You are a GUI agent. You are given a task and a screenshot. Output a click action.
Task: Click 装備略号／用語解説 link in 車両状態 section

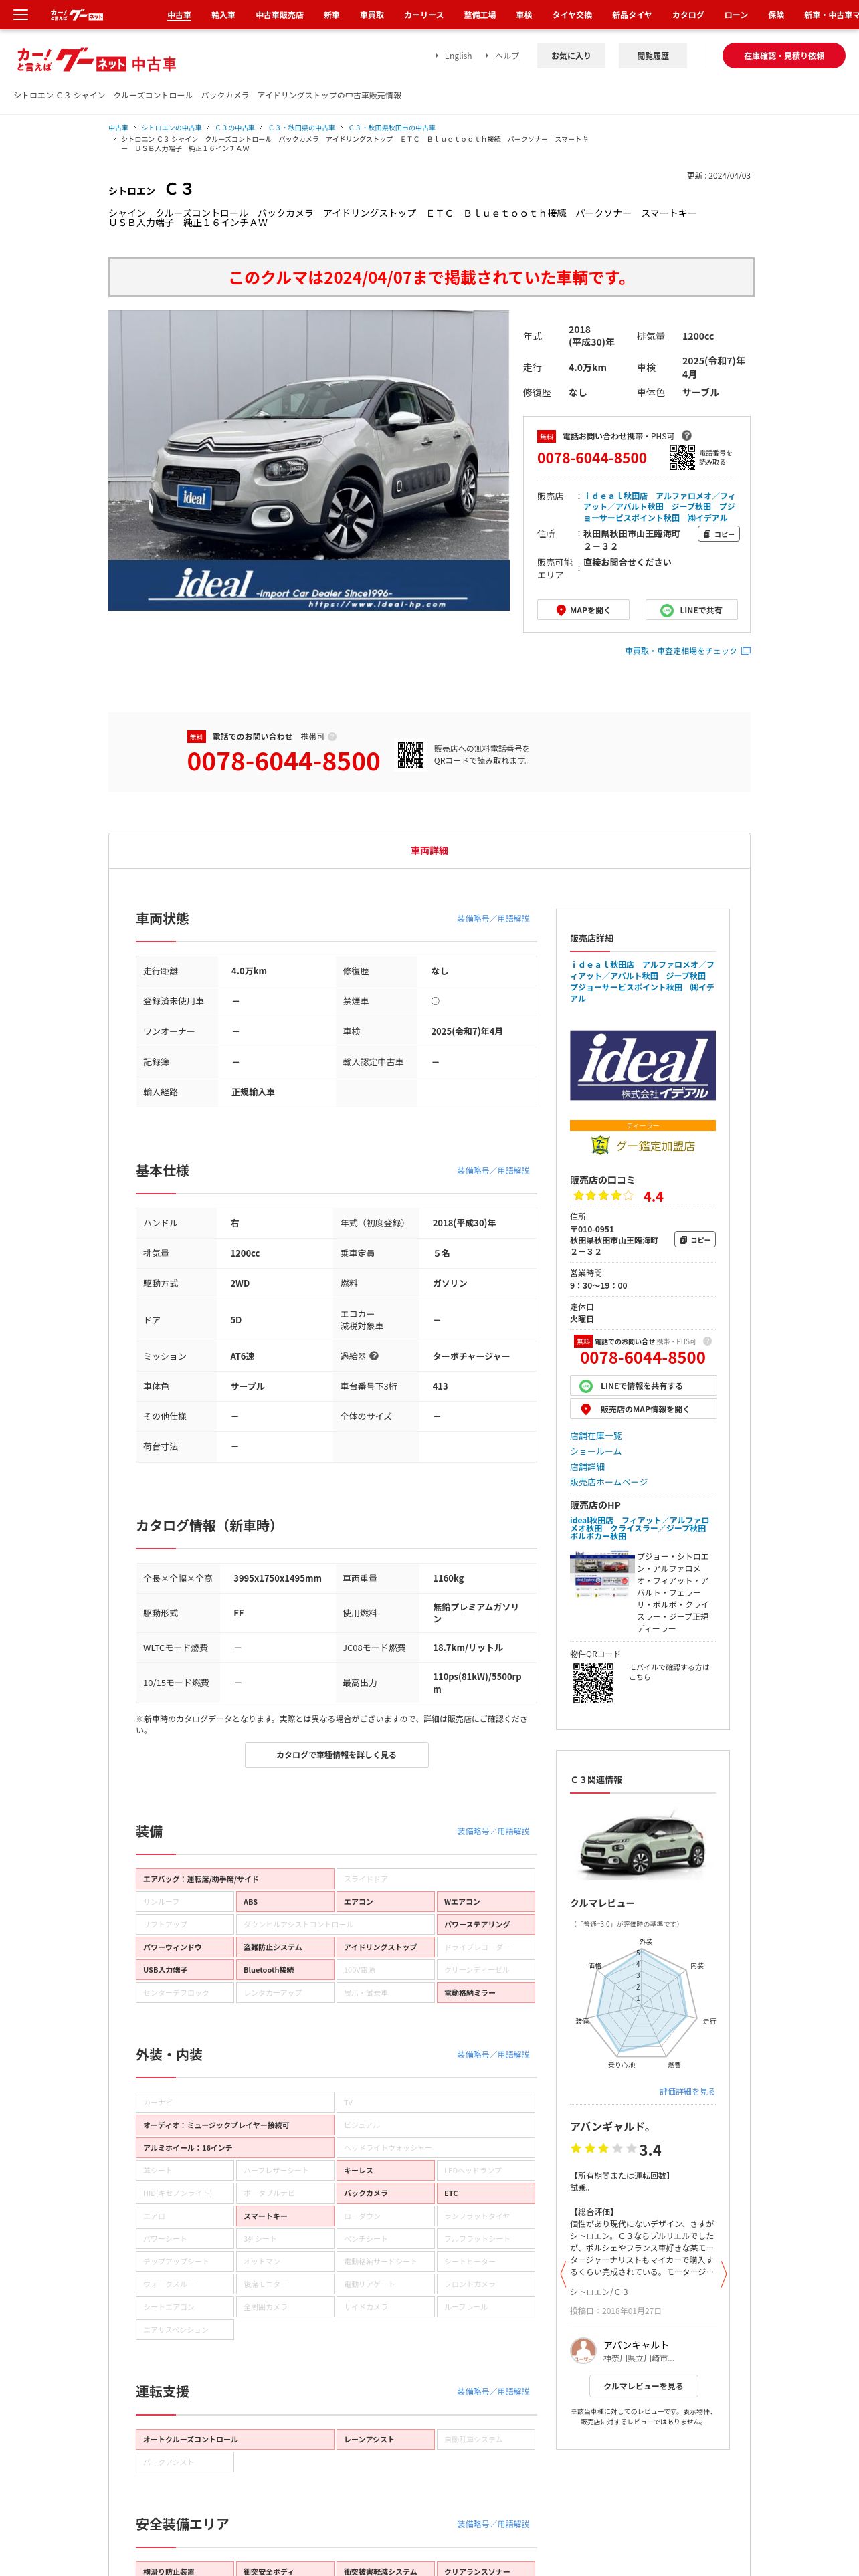pyautogui.click(x=493, y=918)
